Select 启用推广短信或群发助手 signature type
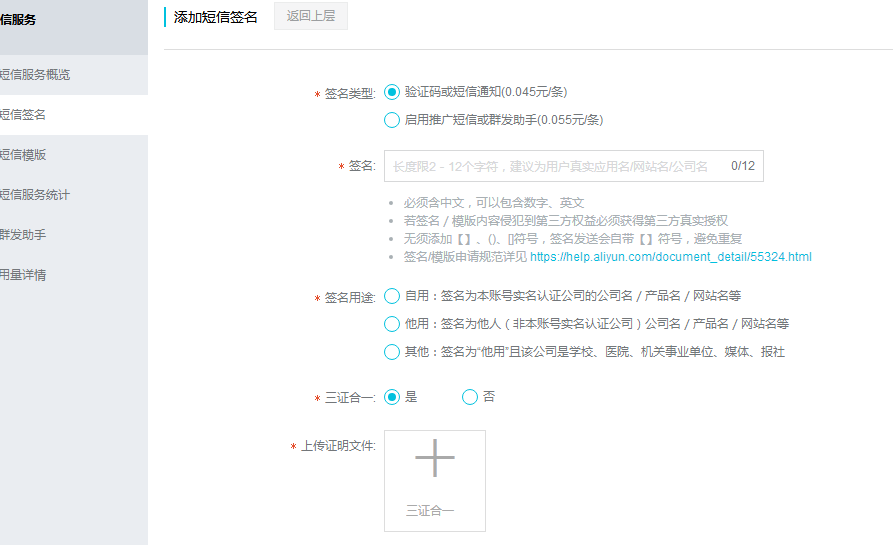This screenshot has width=893, height=545. (x=392, y=120)
